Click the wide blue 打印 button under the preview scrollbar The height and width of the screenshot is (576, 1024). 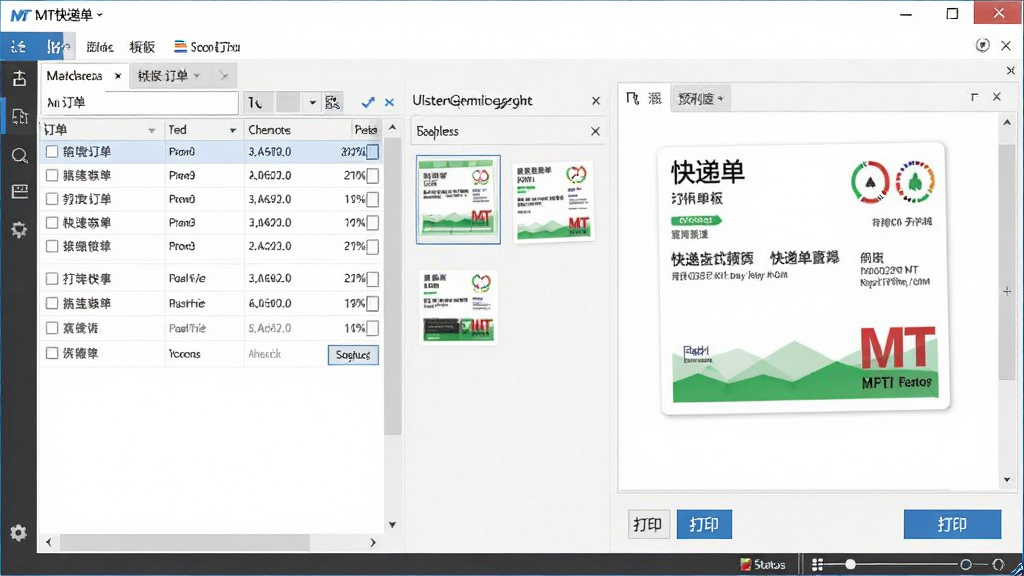(952, 524)
